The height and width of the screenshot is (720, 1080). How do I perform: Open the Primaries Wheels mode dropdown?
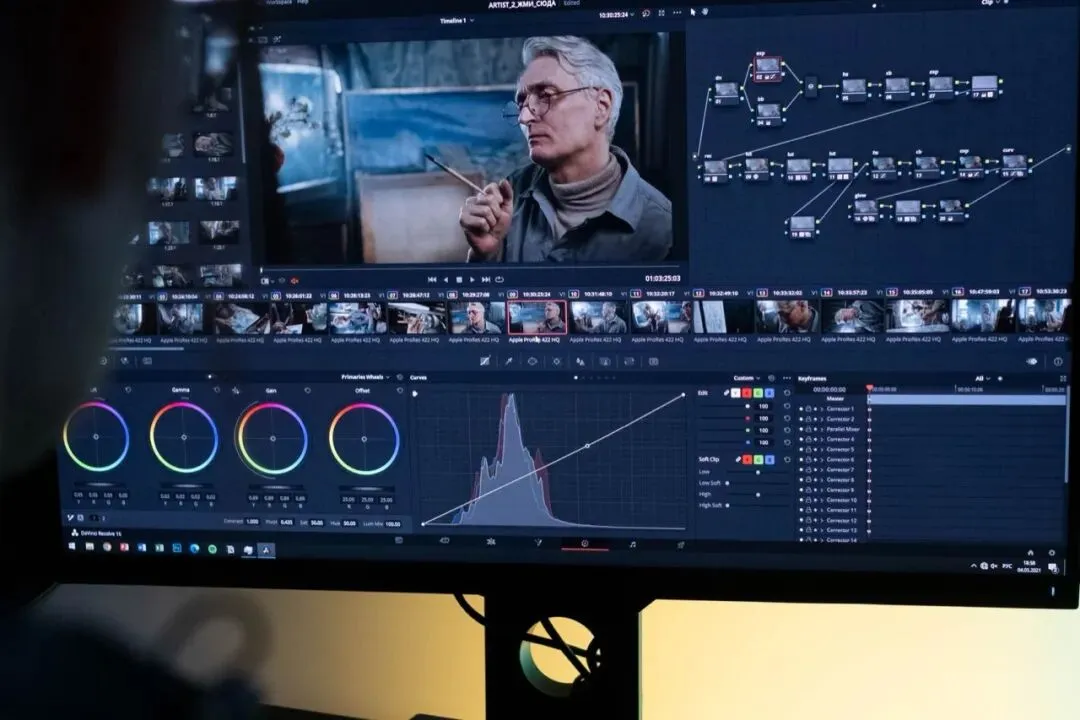(365, 378)
